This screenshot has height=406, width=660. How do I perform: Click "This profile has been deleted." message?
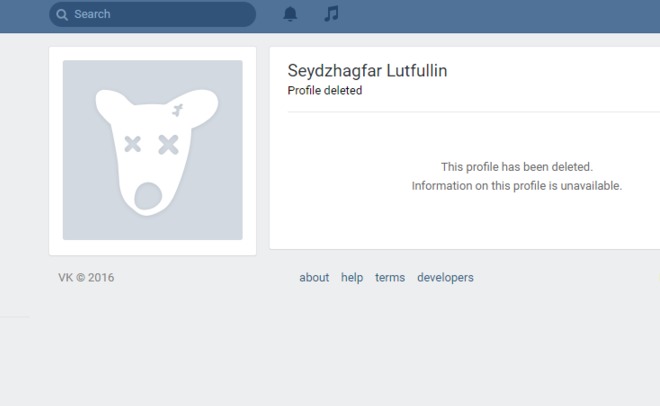click(x=517, y=167)
